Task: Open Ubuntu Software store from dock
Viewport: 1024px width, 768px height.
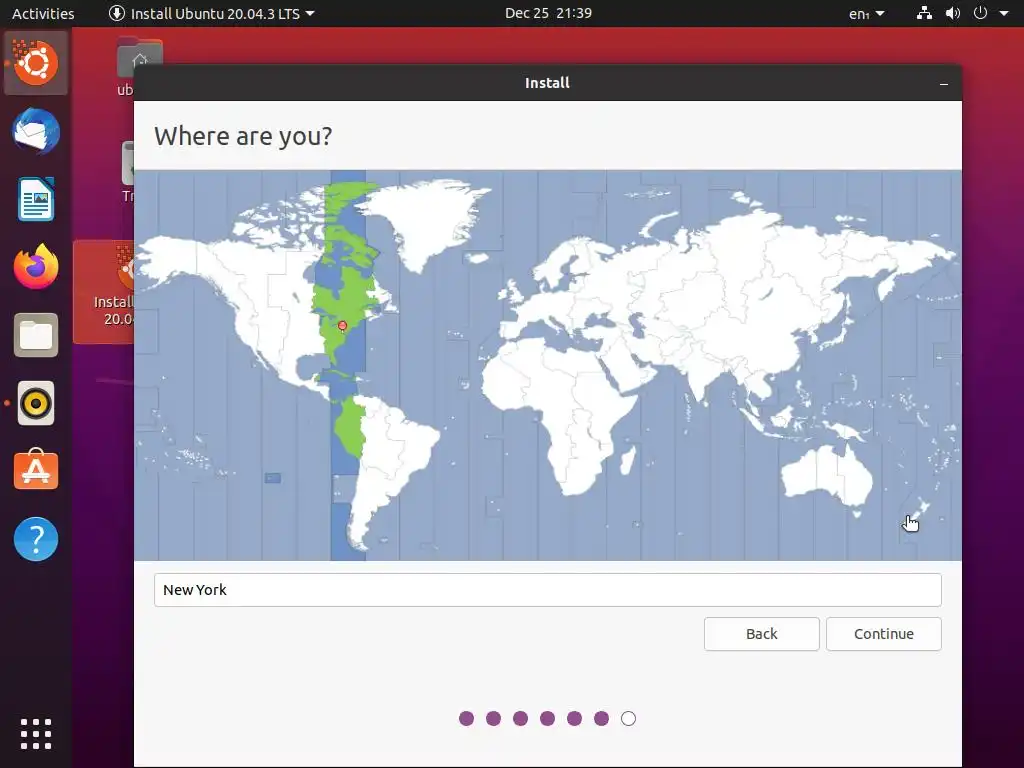Action: pos(36,470)
